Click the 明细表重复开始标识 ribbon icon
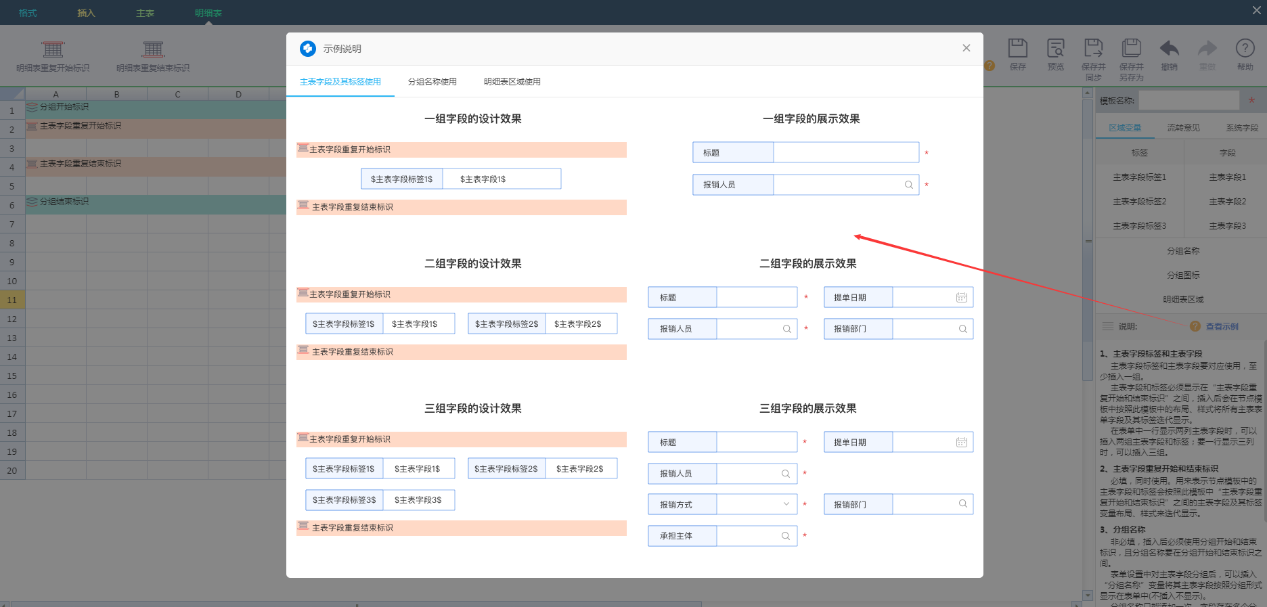1267x607 pixels. [53, 50]
